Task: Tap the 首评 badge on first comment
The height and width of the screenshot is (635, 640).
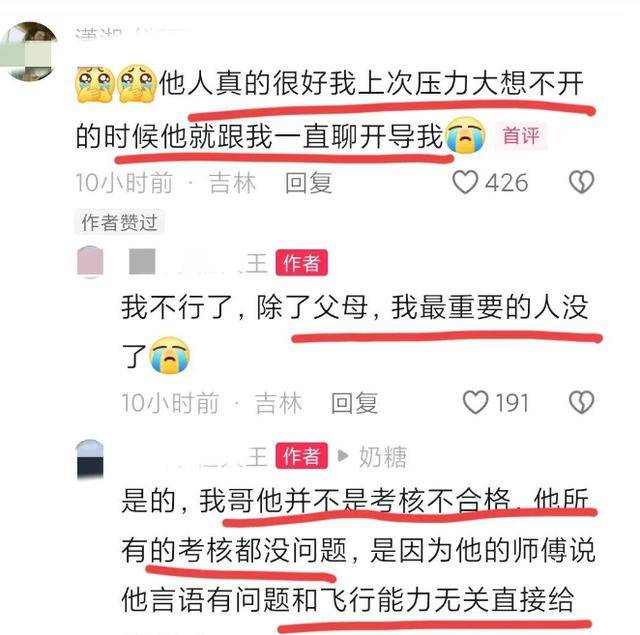Action: pos(521,135)
